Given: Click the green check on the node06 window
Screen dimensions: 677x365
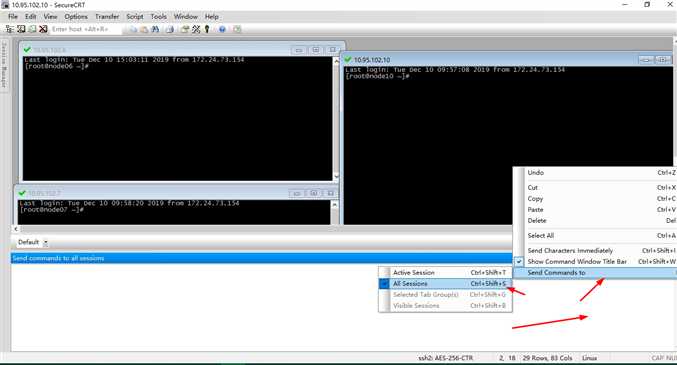Looking at the screenshot, I should [27, 50].
